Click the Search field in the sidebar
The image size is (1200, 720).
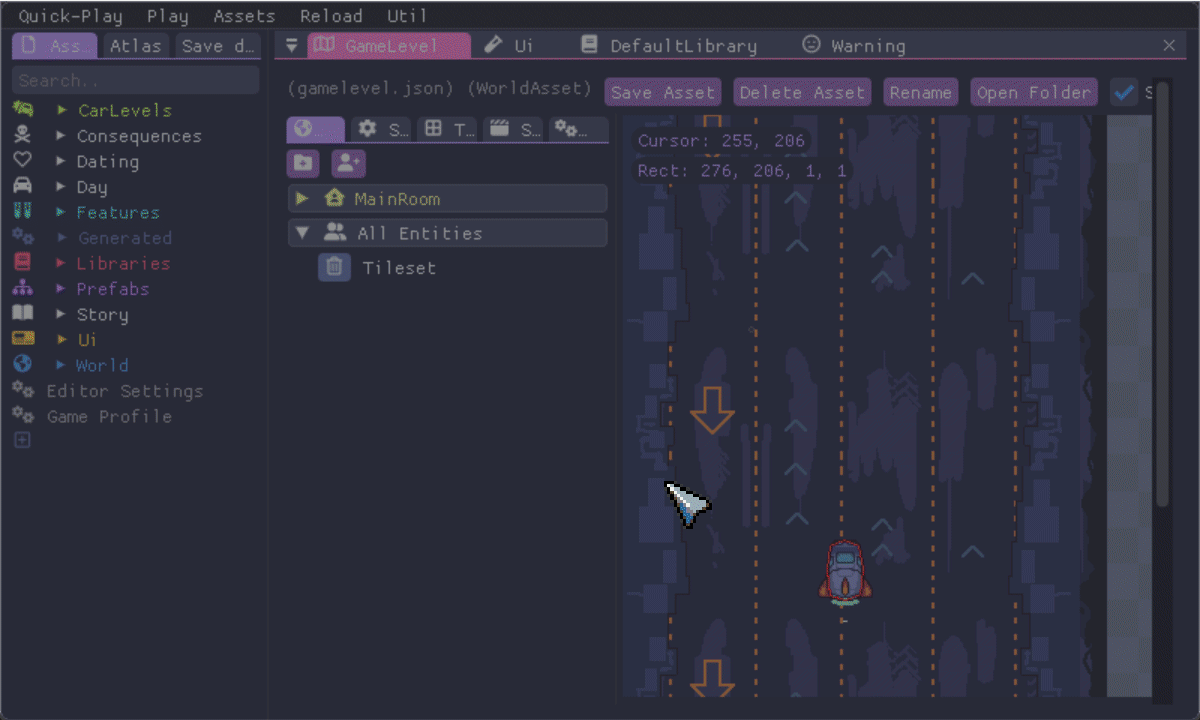click(x=135, y=79)
